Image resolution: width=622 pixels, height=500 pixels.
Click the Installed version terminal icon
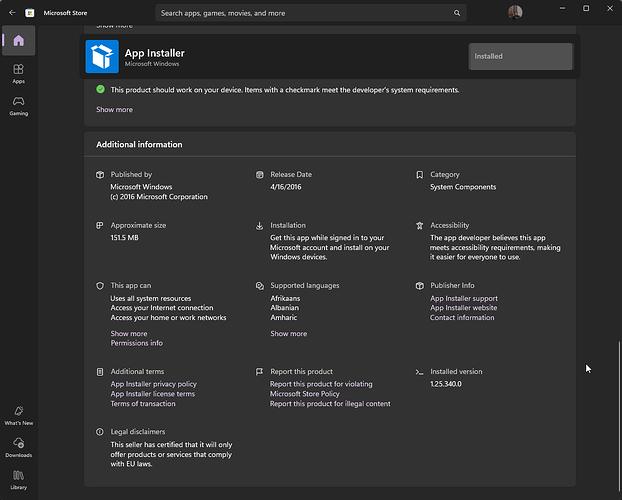point(419,372)
